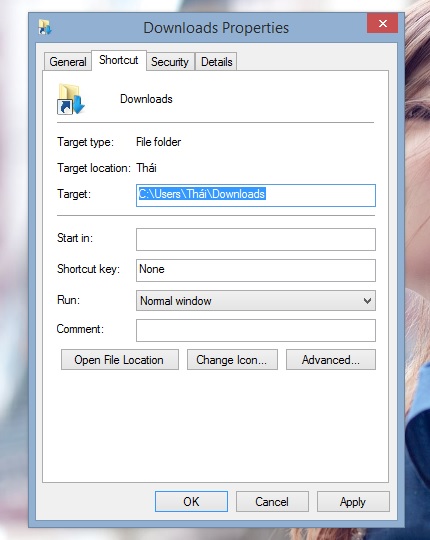This screenshot has width=430, height=540.
Task: Open the Normal window combo box
Action: (x=256, y=301)
